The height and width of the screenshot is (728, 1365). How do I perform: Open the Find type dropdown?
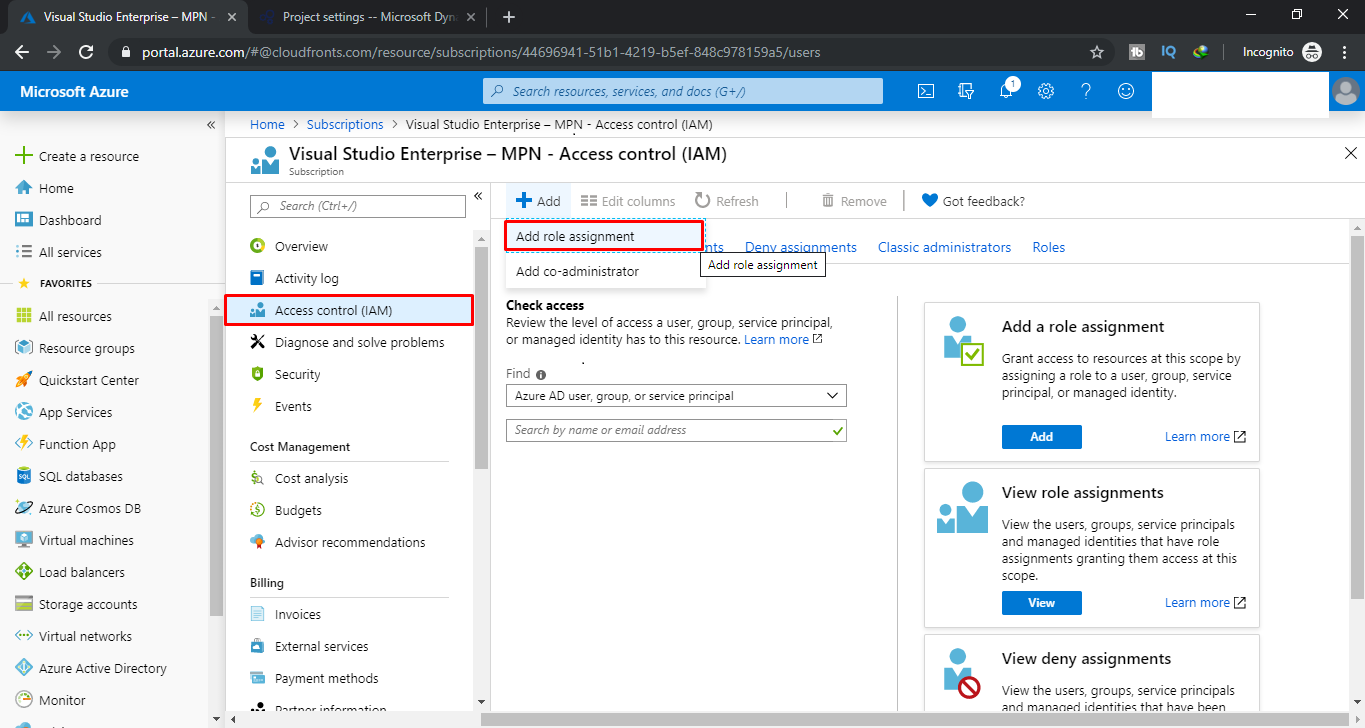[676, 396]
